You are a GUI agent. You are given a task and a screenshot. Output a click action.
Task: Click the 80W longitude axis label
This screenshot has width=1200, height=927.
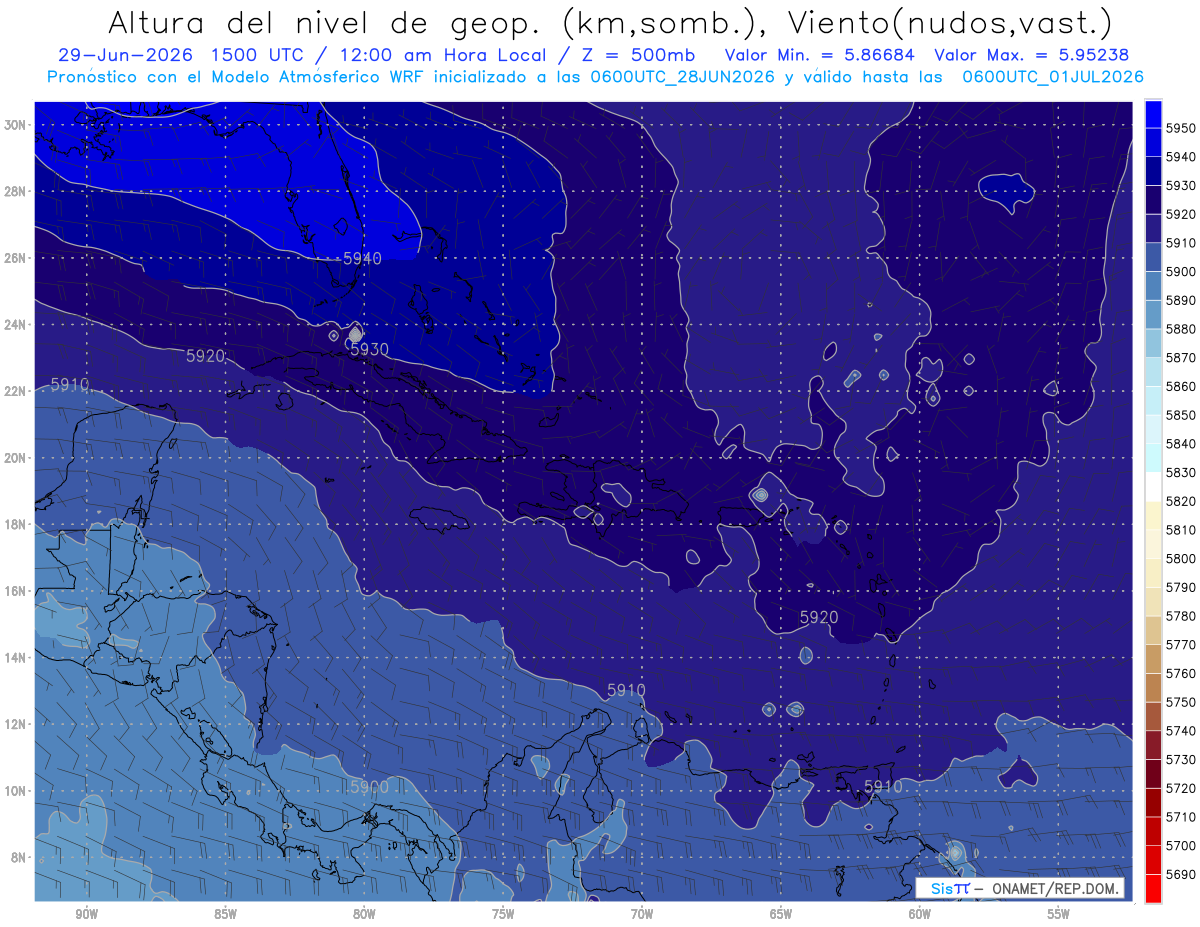(x=364, y=914)
